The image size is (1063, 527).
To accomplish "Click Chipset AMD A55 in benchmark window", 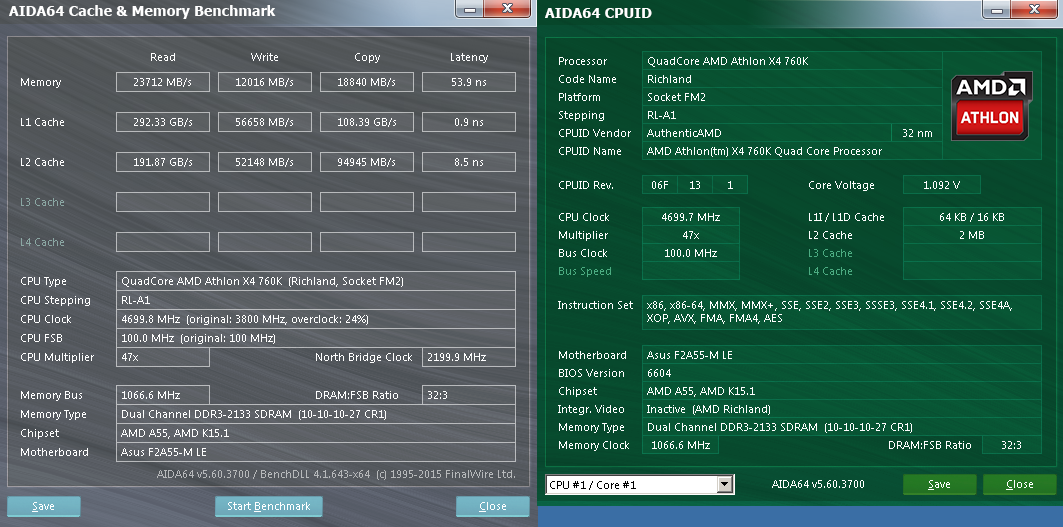I will tap(316, 433).
